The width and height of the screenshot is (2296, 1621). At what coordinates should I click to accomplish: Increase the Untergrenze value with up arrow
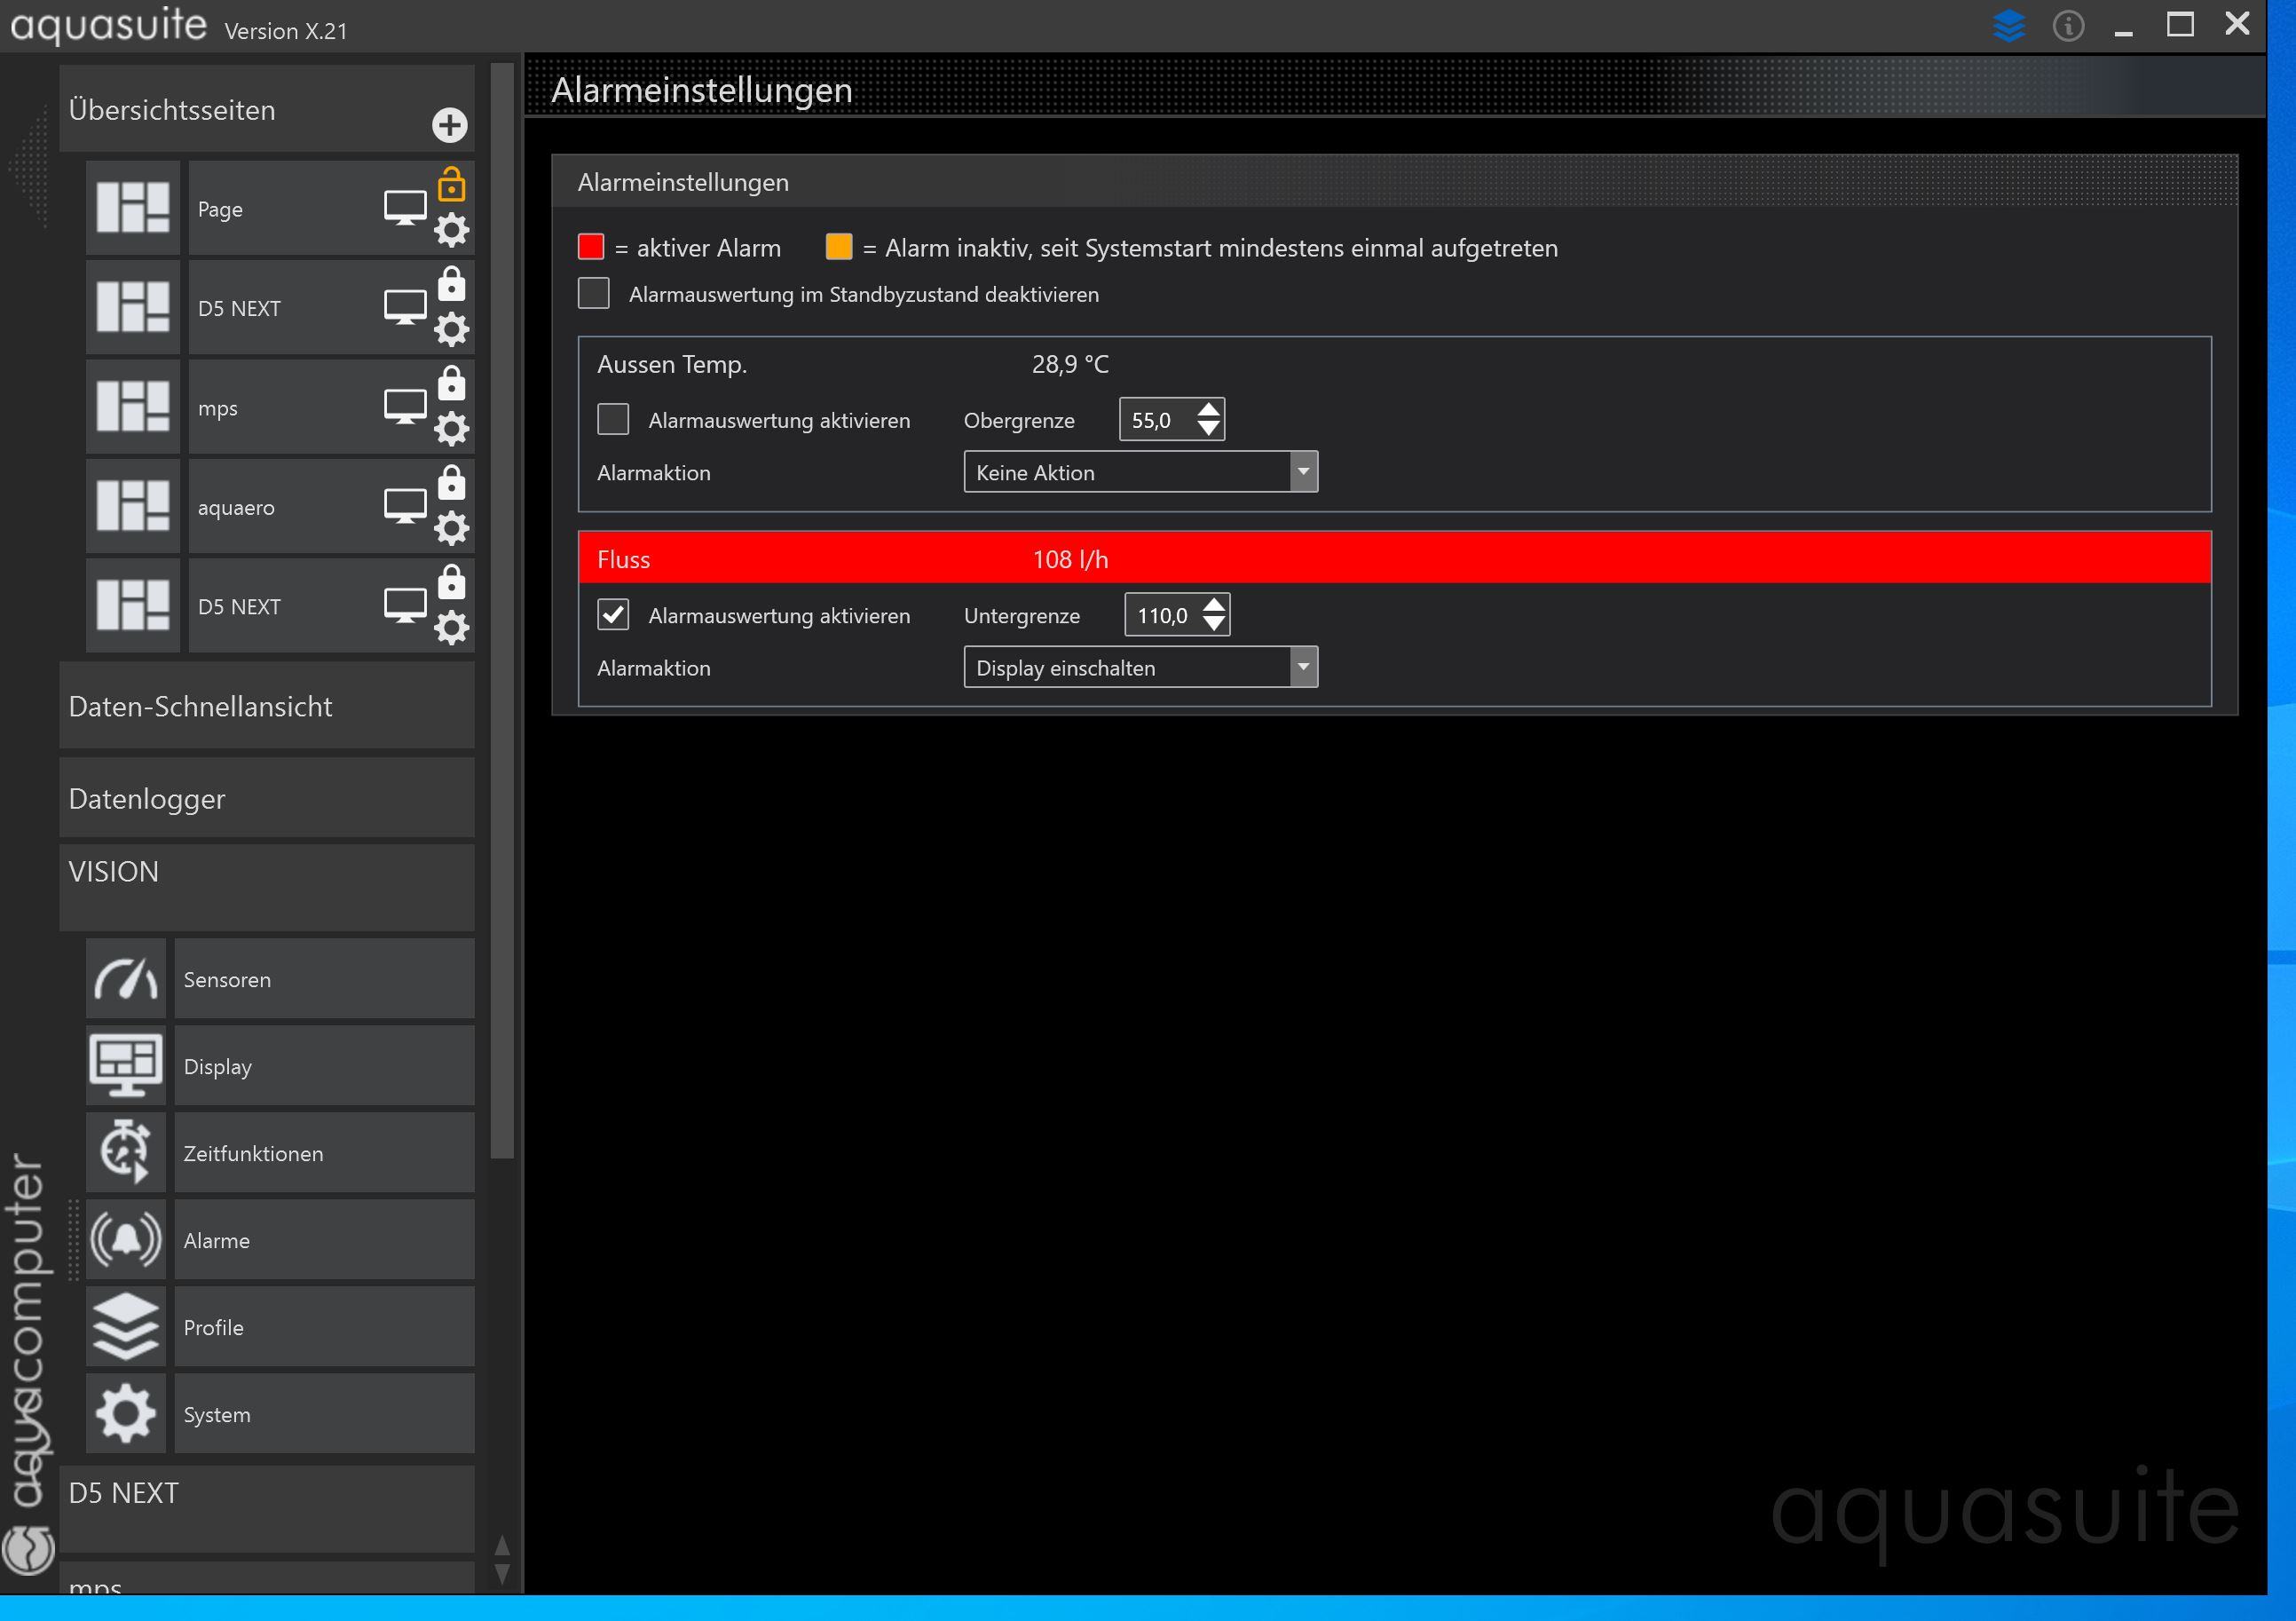pyautogui.click(x=1214, y=604)
